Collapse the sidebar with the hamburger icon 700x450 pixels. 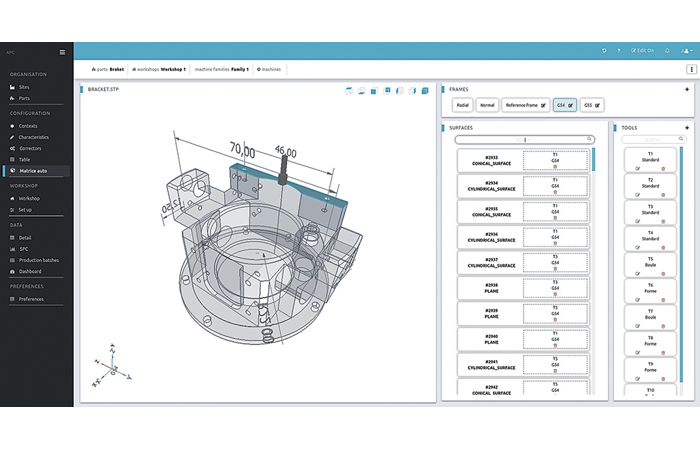point(62,52)
